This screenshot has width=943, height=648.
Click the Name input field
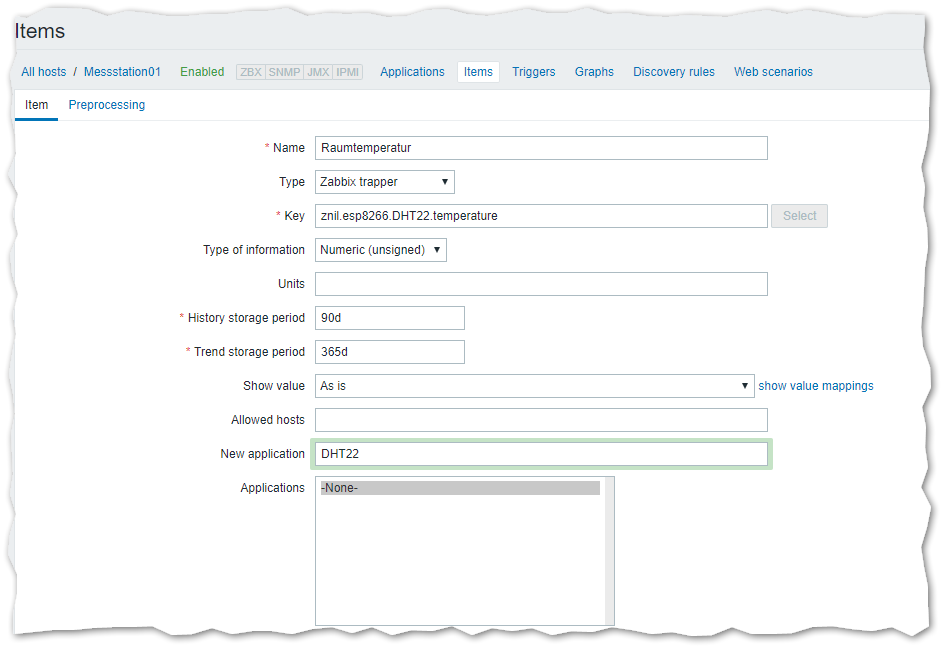point(540,148)
